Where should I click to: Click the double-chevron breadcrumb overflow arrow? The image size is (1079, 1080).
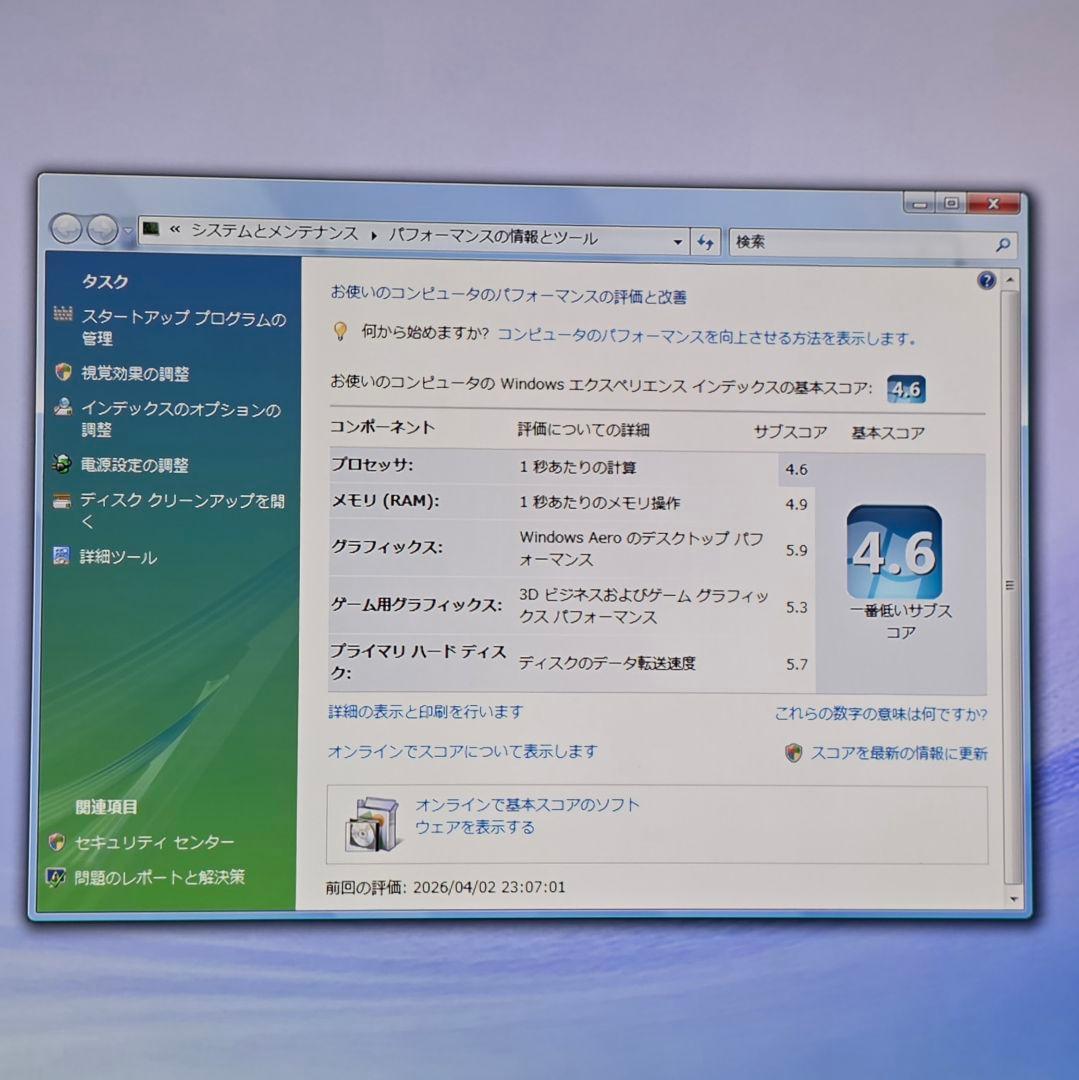tap(175, 230)
